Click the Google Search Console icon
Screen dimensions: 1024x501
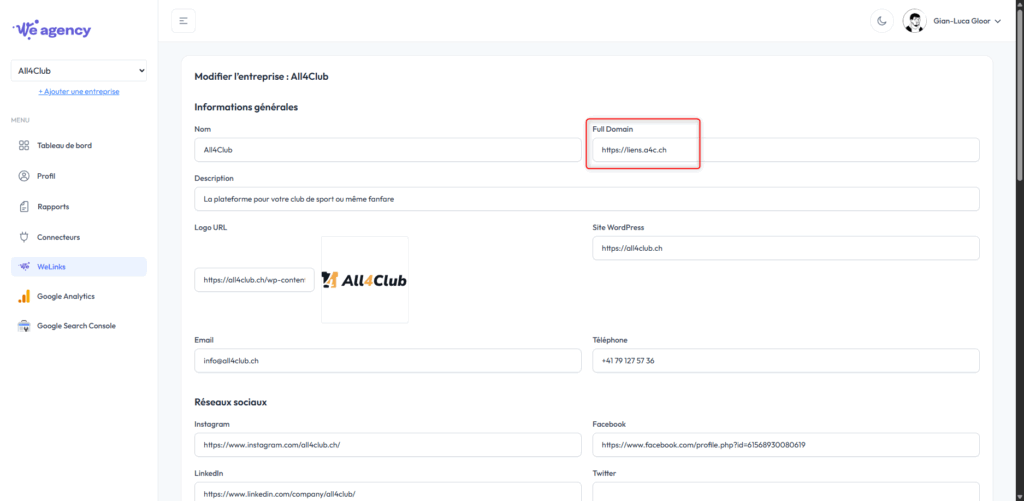[24, 326]
